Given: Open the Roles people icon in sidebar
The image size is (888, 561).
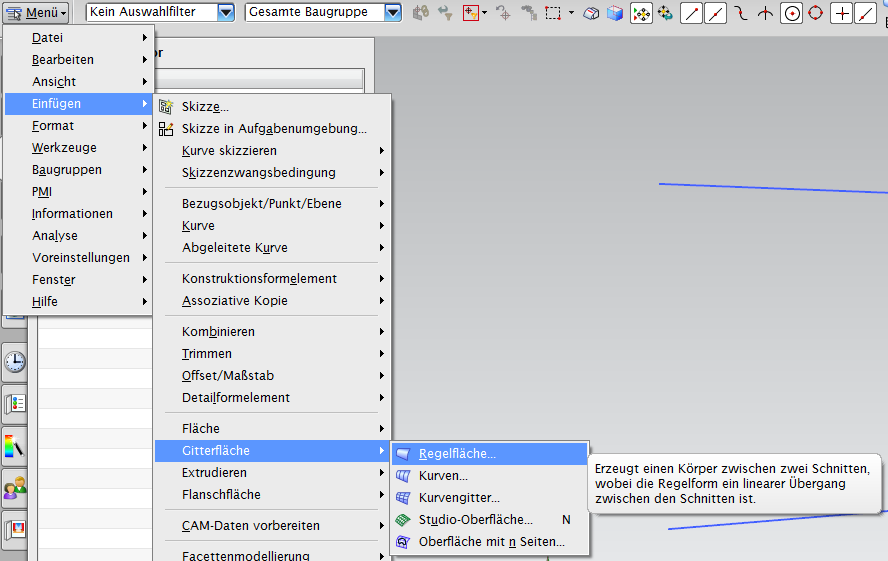Looking at the screenshot, I should click(15, 488).
